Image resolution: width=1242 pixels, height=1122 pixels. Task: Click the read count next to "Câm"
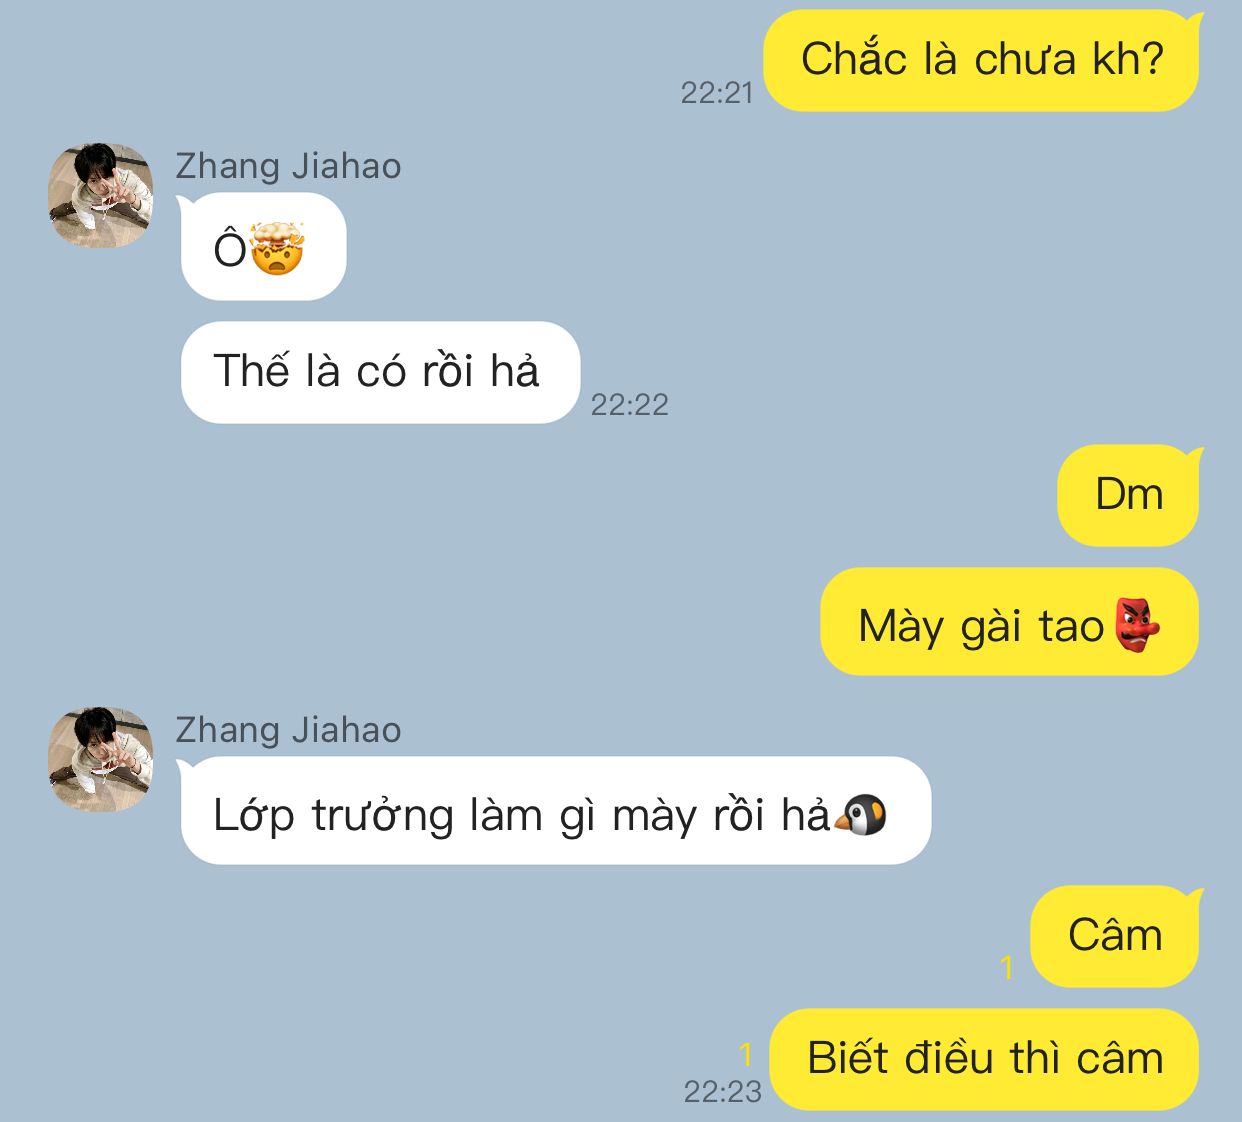(1007, 967)
